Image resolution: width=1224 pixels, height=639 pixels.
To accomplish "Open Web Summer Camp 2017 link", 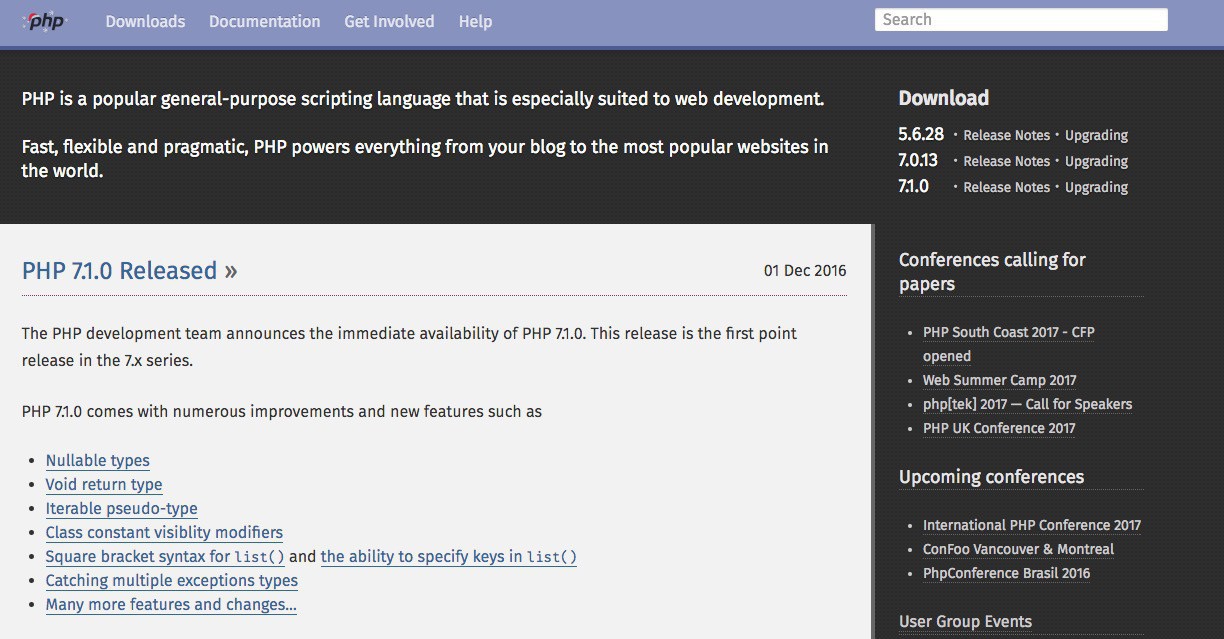I will pyautogui.click(x=999, y=380).
